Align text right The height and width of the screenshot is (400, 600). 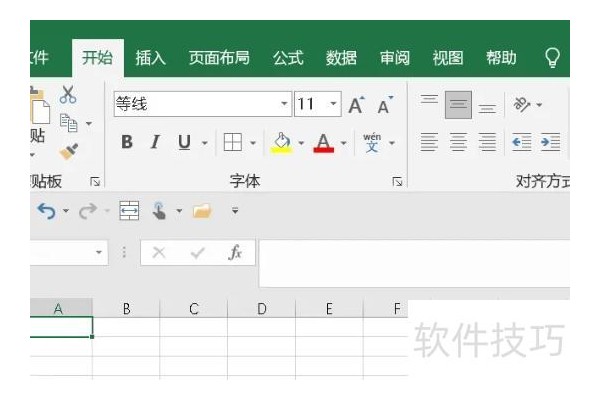(487, 142)
